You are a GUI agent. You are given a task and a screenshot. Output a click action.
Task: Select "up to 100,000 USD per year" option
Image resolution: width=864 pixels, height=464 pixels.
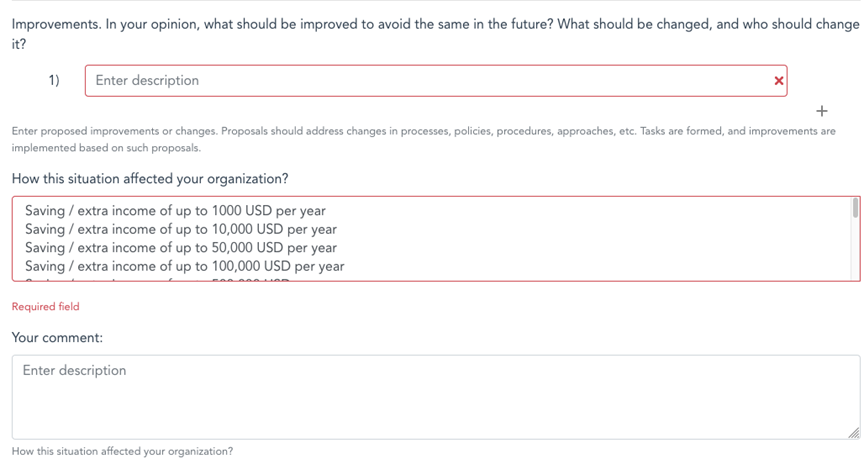point(185,267)
